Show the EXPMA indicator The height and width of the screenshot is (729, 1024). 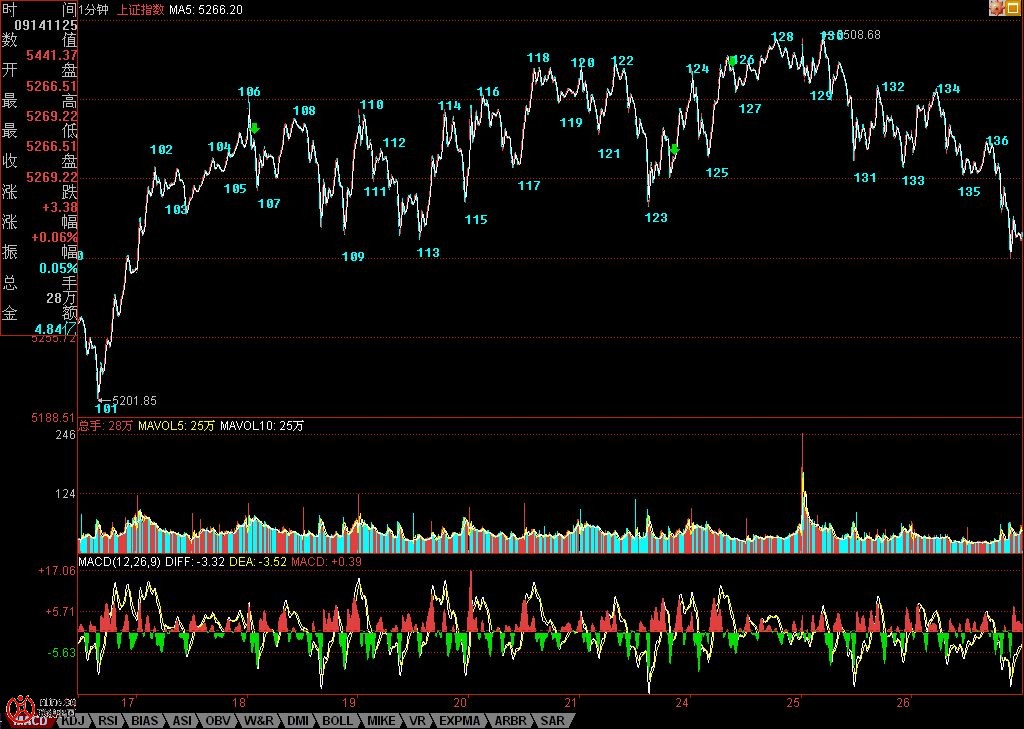460,720
